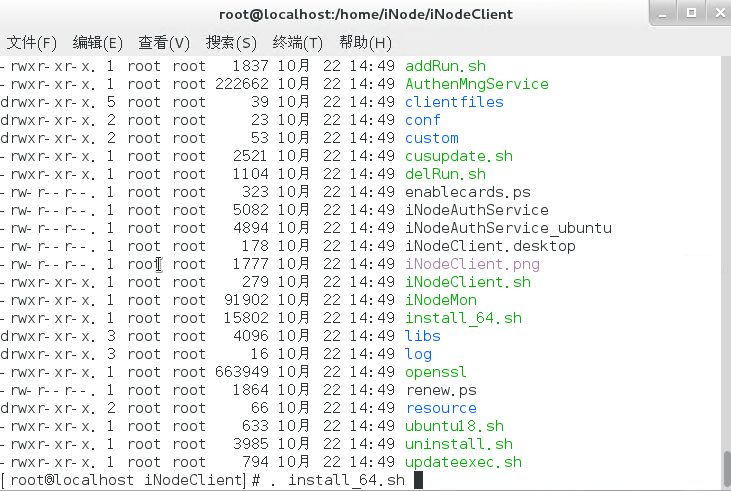The height and width of the screenshot is (491, 731).
Task: Click the iNodeClient.desktop filename
Action: [490, 246]
